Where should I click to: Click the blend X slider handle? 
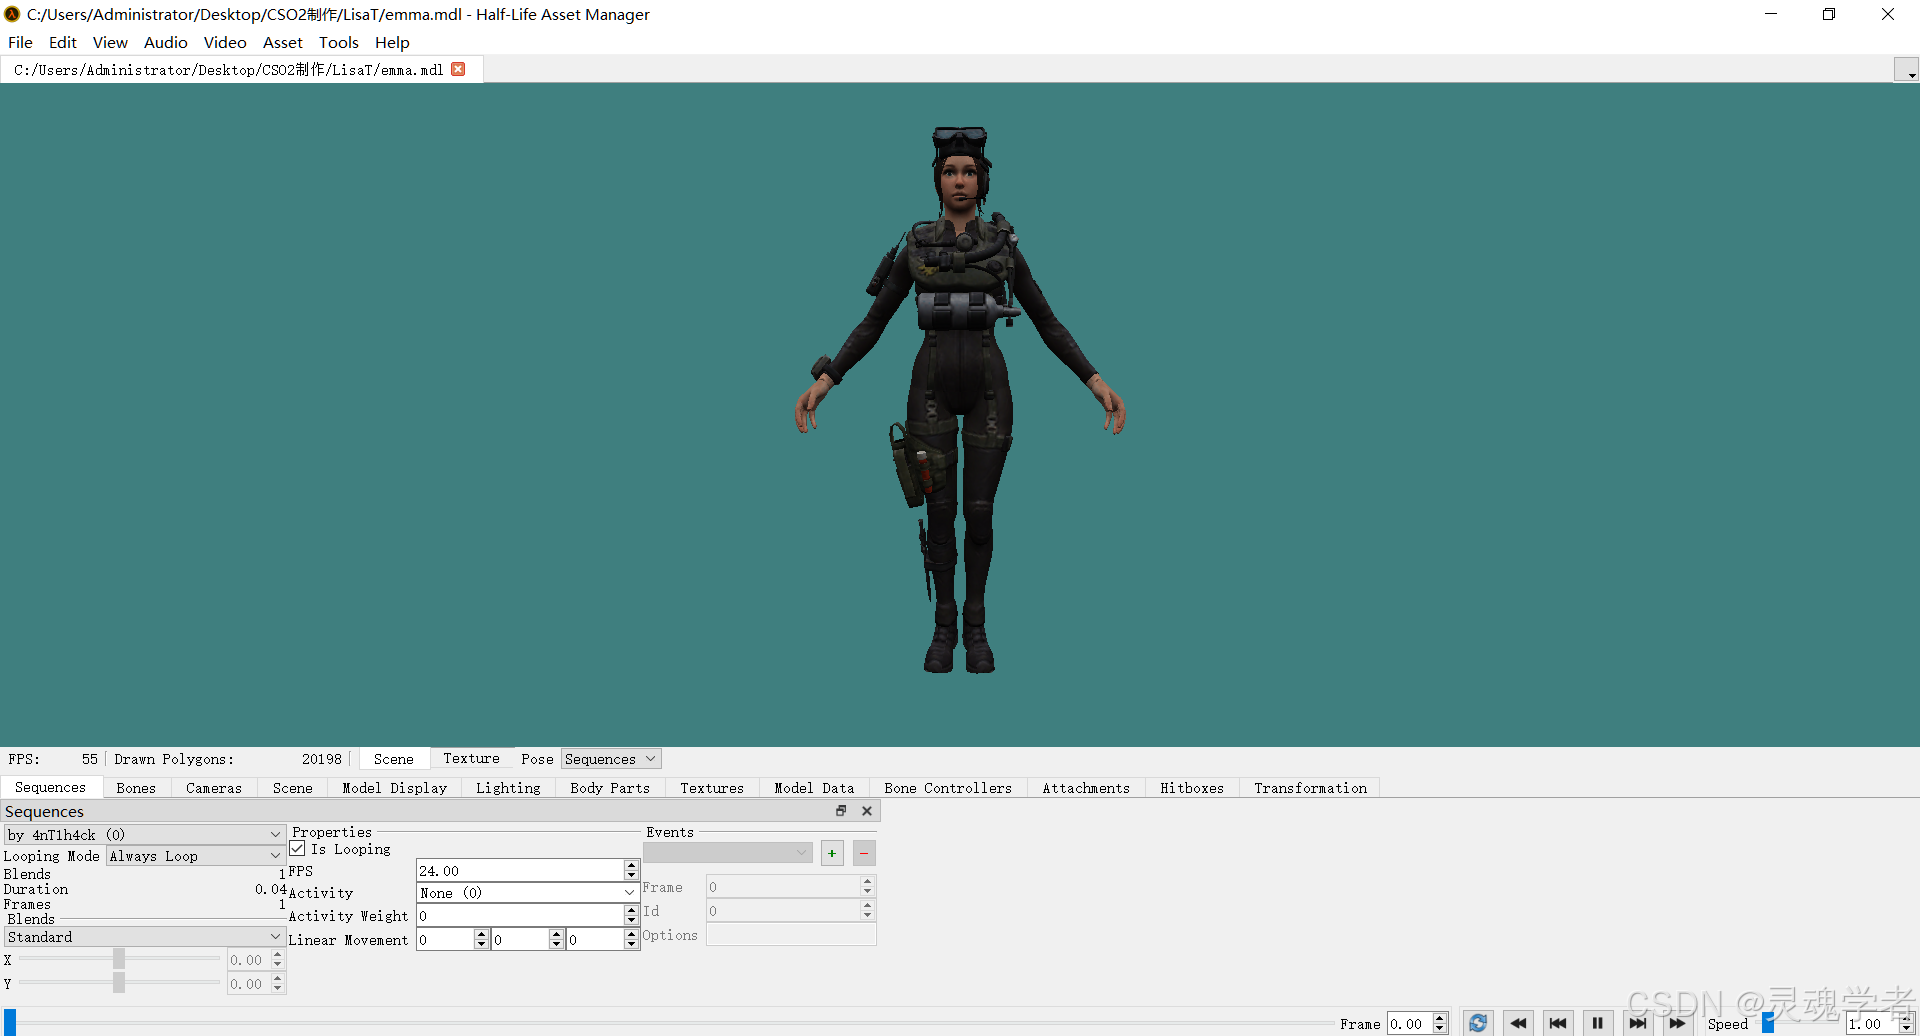(119, 959)
